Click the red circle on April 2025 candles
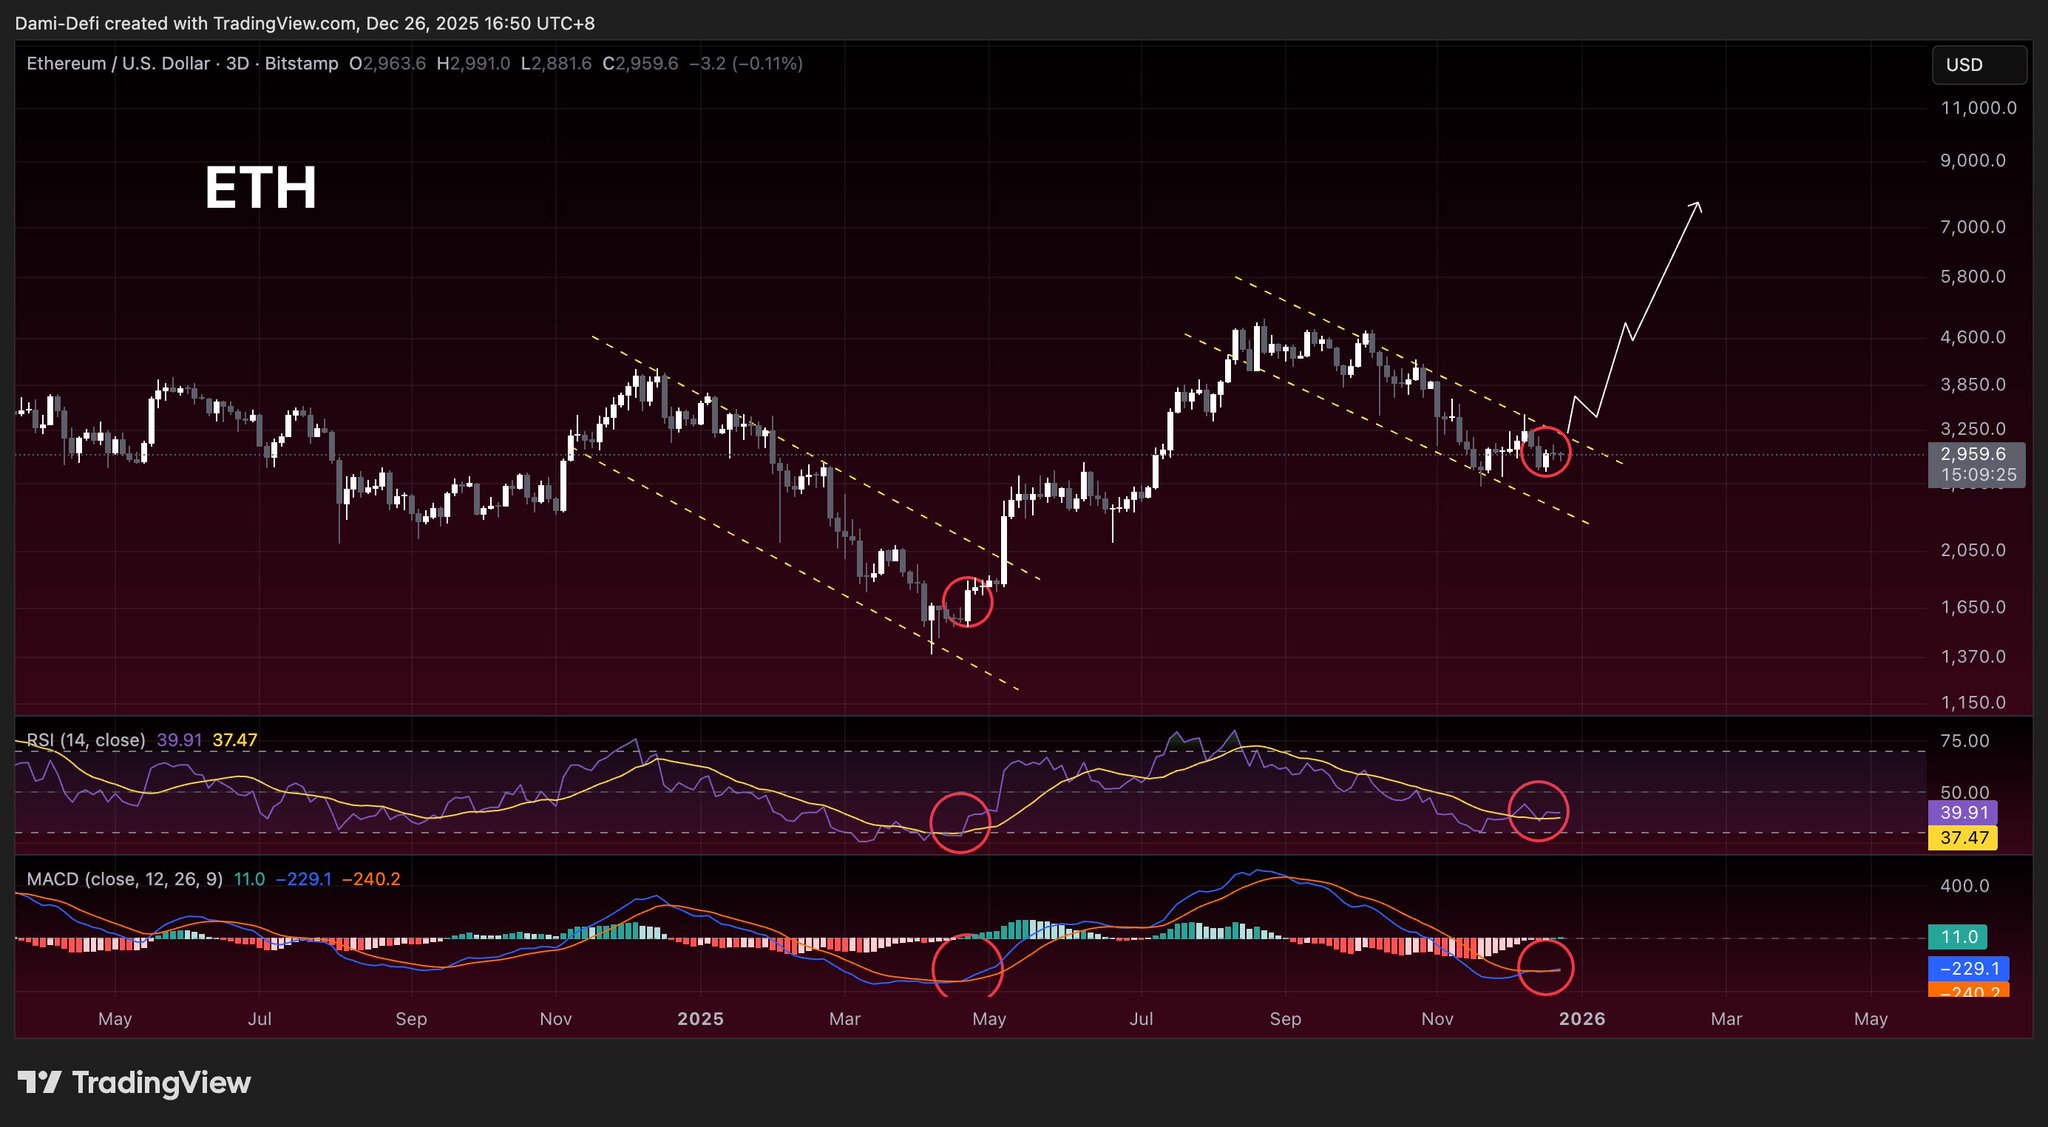 click(967, 602)
